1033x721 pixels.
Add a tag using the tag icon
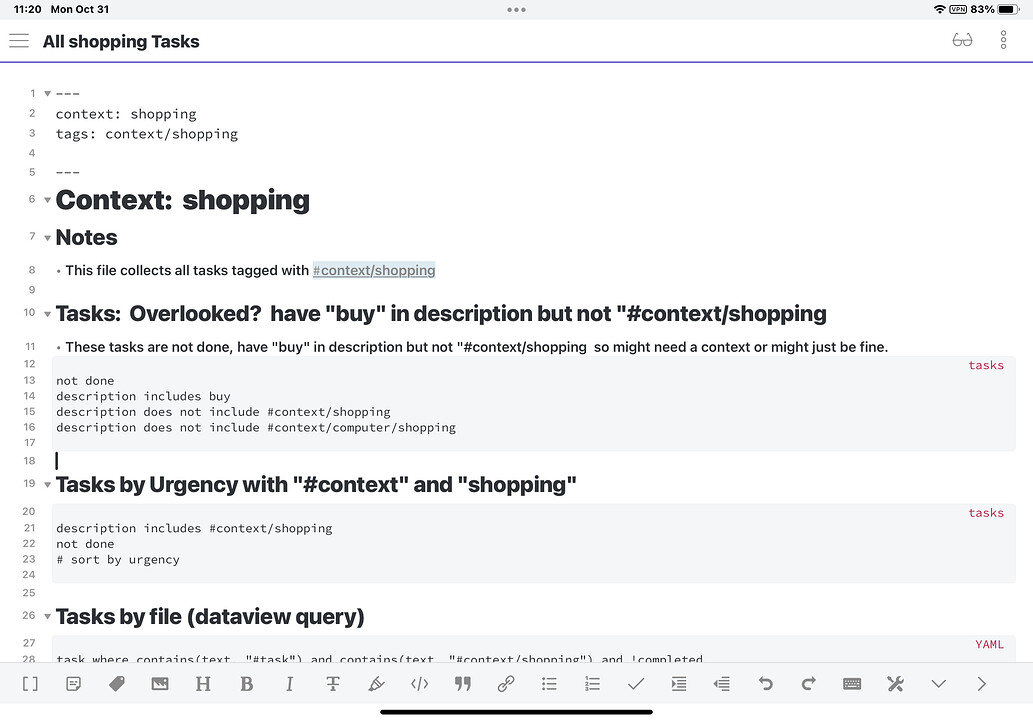(117, 684)
